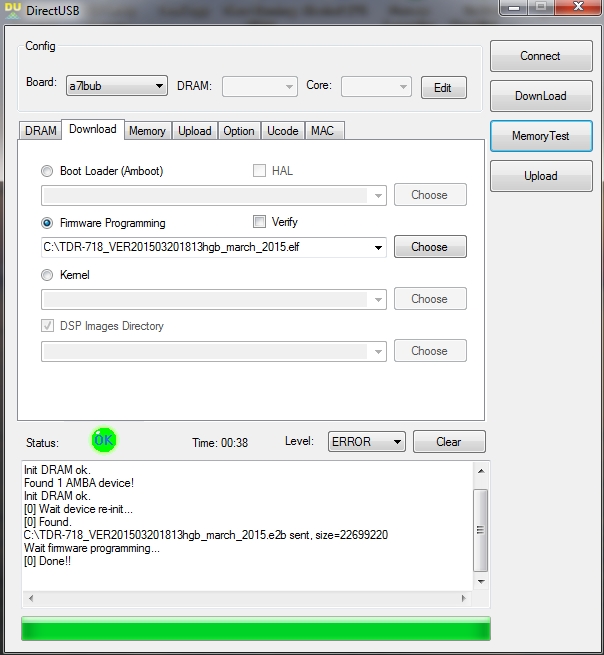Select the Kernel radio button
The image size is (604, 655).
pos(47,275)
